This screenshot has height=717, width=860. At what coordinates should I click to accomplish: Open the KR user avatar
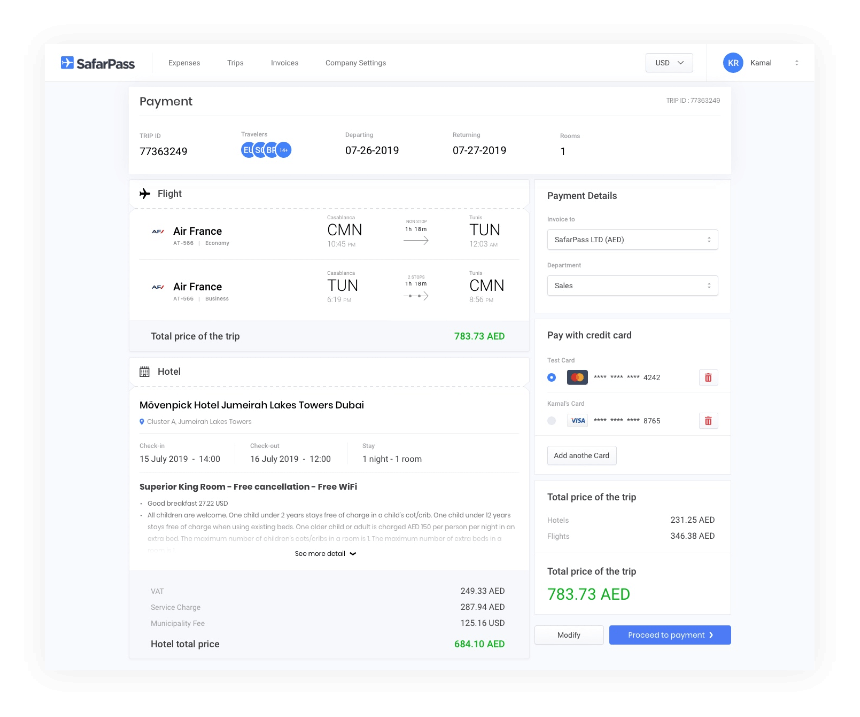click(733, 63)
